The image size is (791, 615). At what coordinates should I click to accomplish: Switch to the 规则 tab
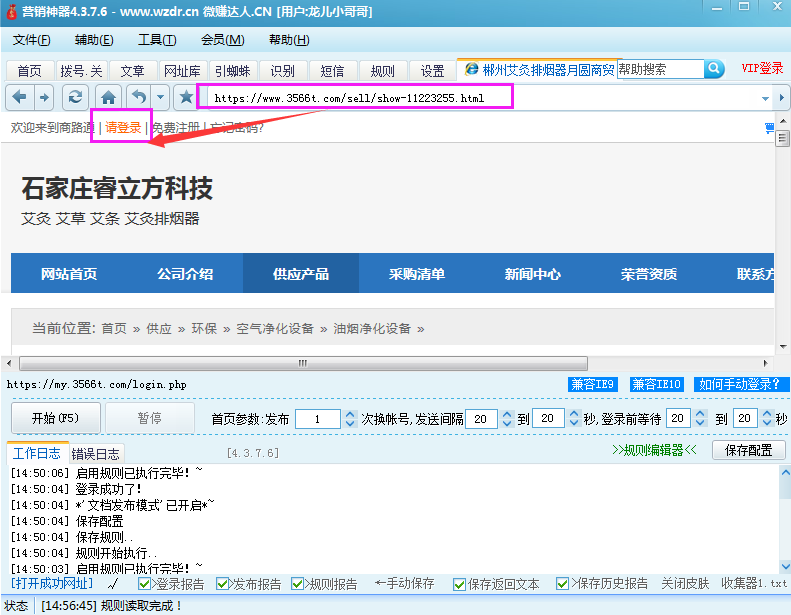pyautogui.click(x=382, y=71)
